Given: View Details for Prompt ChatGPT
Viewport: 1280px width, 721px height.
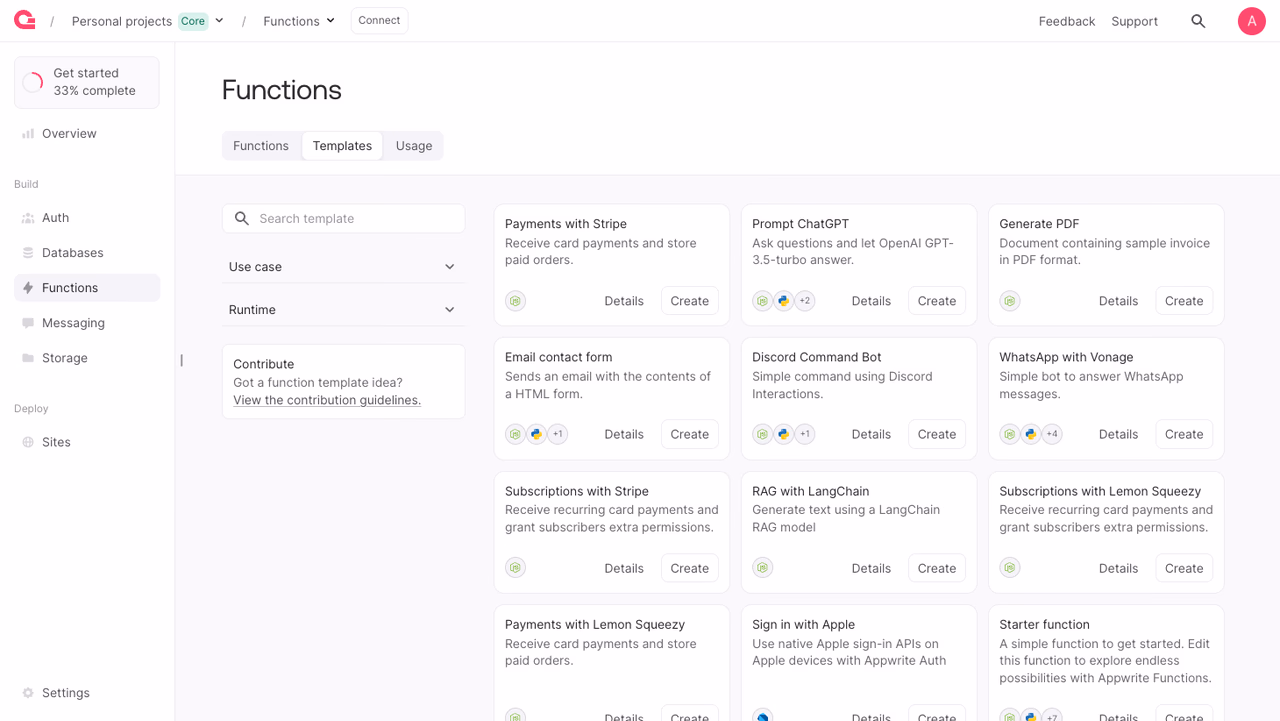Looking at the screenshot, I should 871,301.
